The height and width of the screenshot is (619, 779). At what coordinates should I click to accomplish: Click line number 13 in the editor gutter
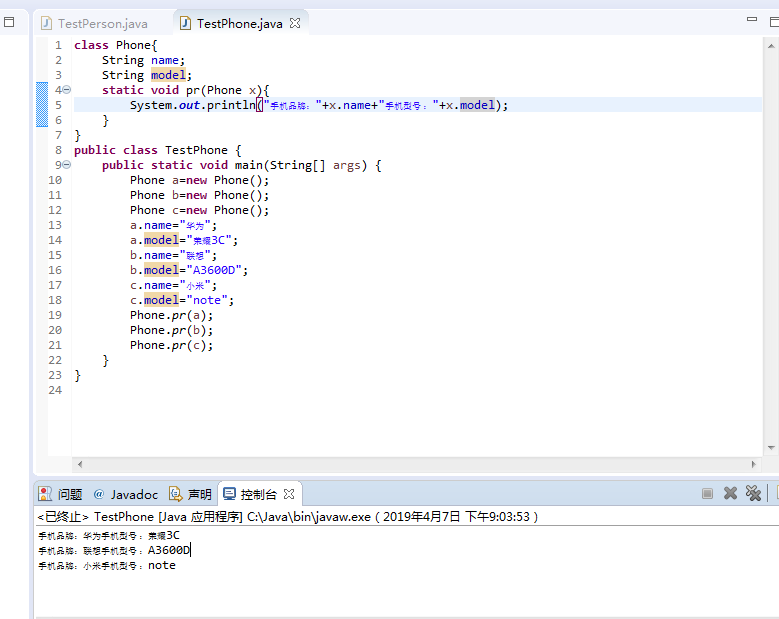coord(55,225)
